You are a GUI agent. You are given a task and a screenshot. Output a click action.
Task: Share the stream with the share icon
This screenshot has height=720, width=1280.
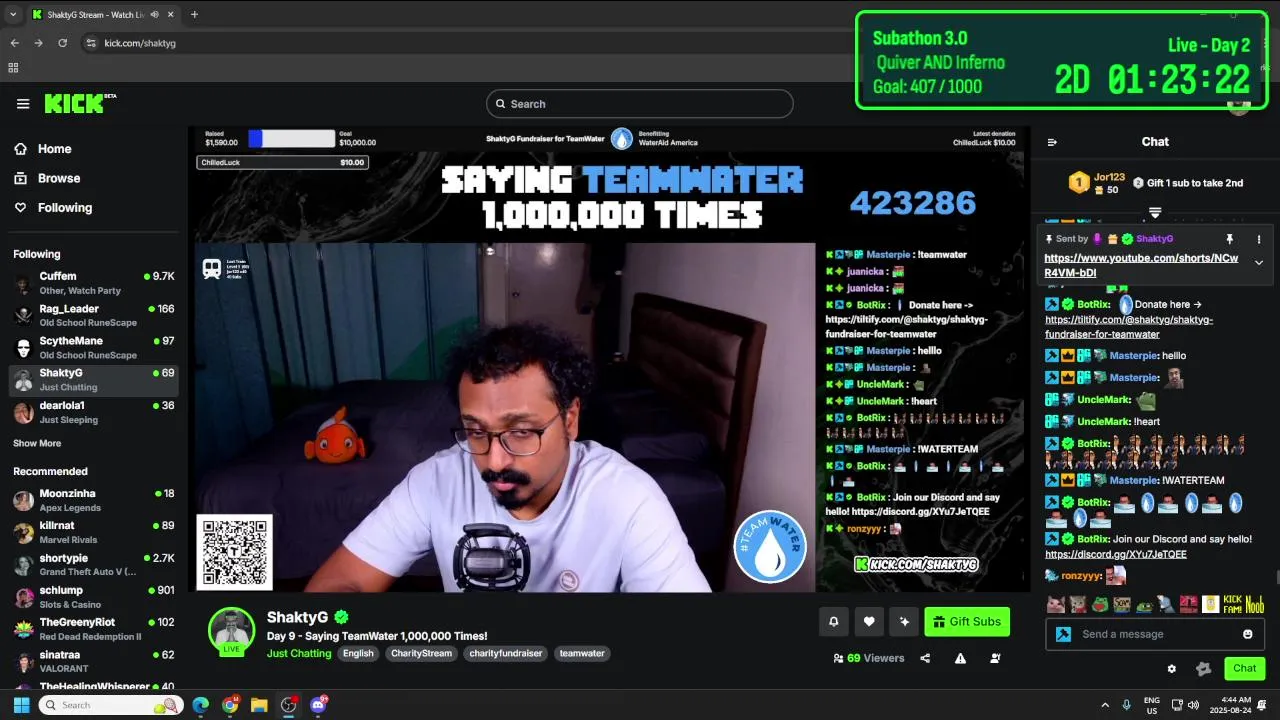coord(925,658)
